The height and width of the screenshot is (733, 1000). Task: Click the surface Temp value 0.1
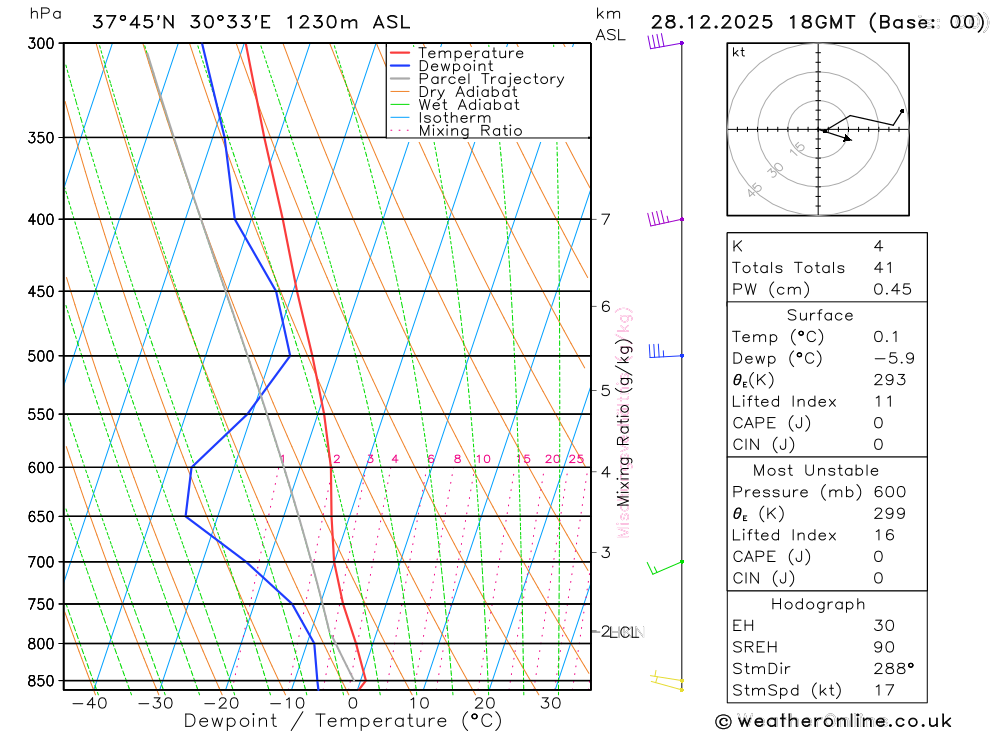click(886, 337)
